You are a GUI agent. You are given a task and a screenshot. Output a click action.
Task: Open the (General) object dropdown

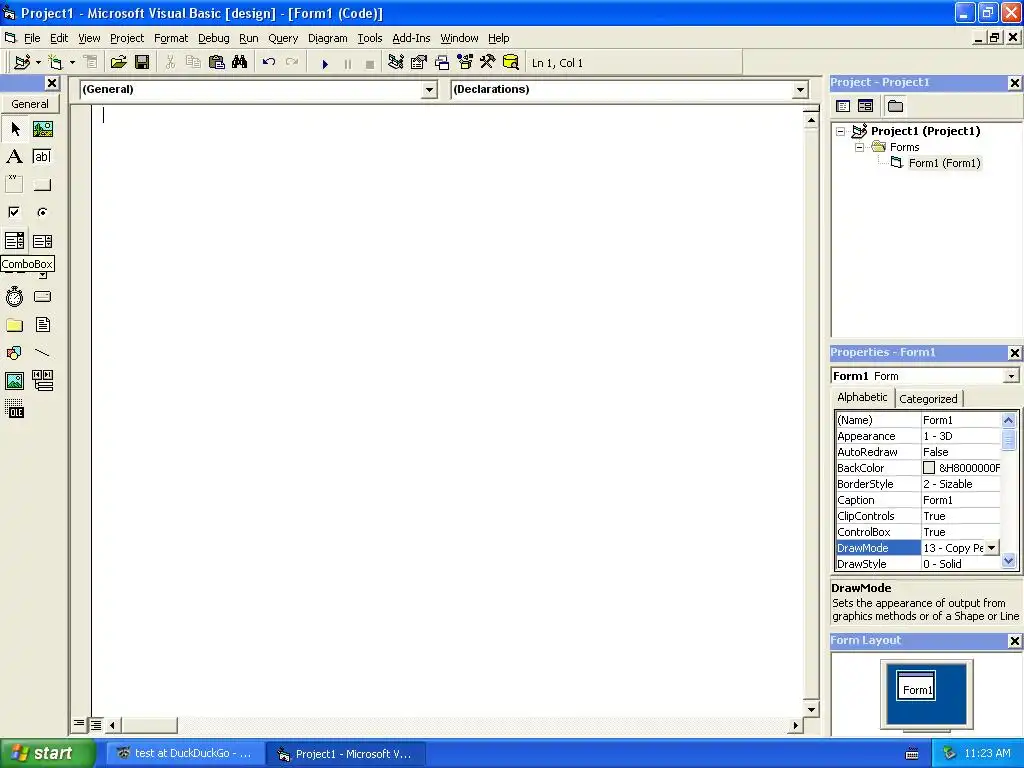point(429,89)
